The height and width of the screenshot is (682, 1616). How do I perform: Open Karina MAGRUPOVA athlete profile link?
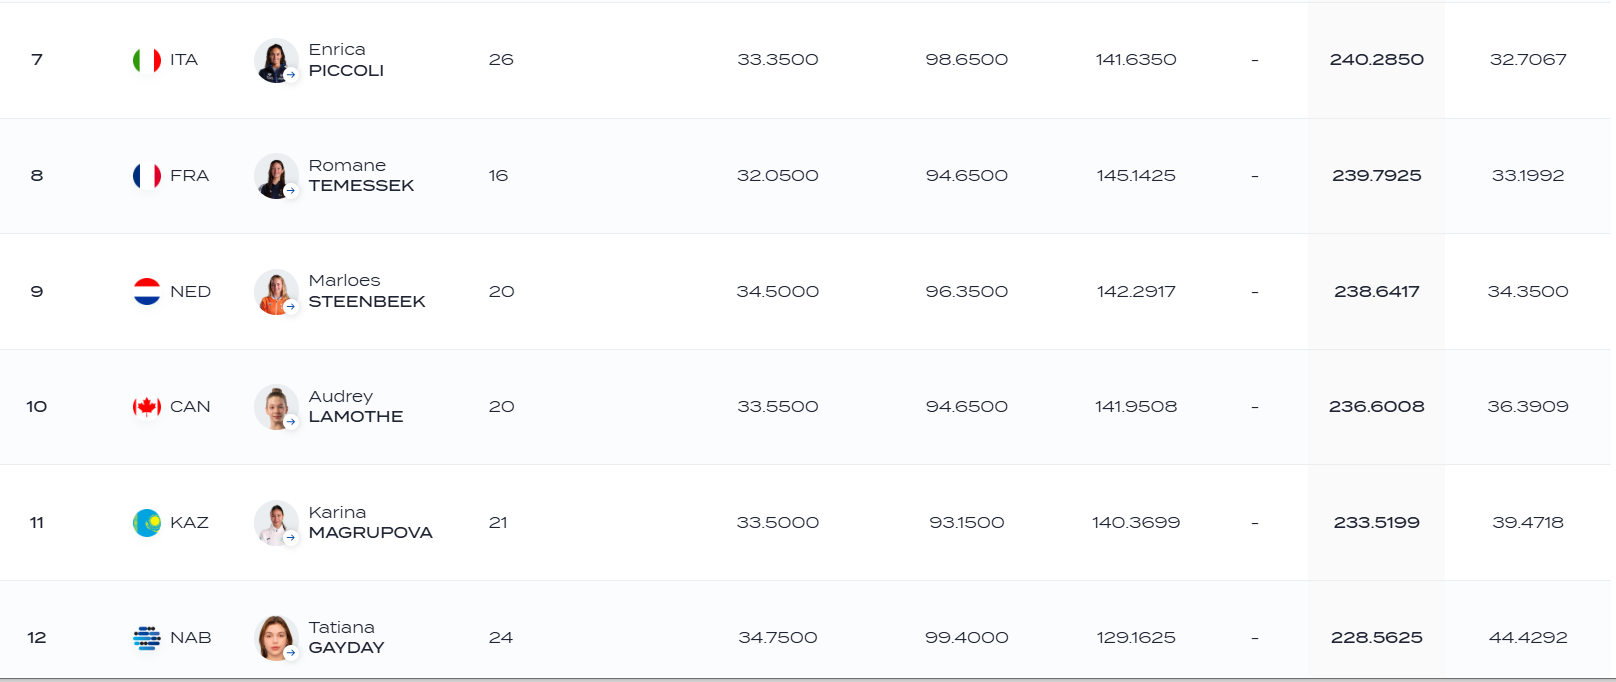tap(370, 522)
